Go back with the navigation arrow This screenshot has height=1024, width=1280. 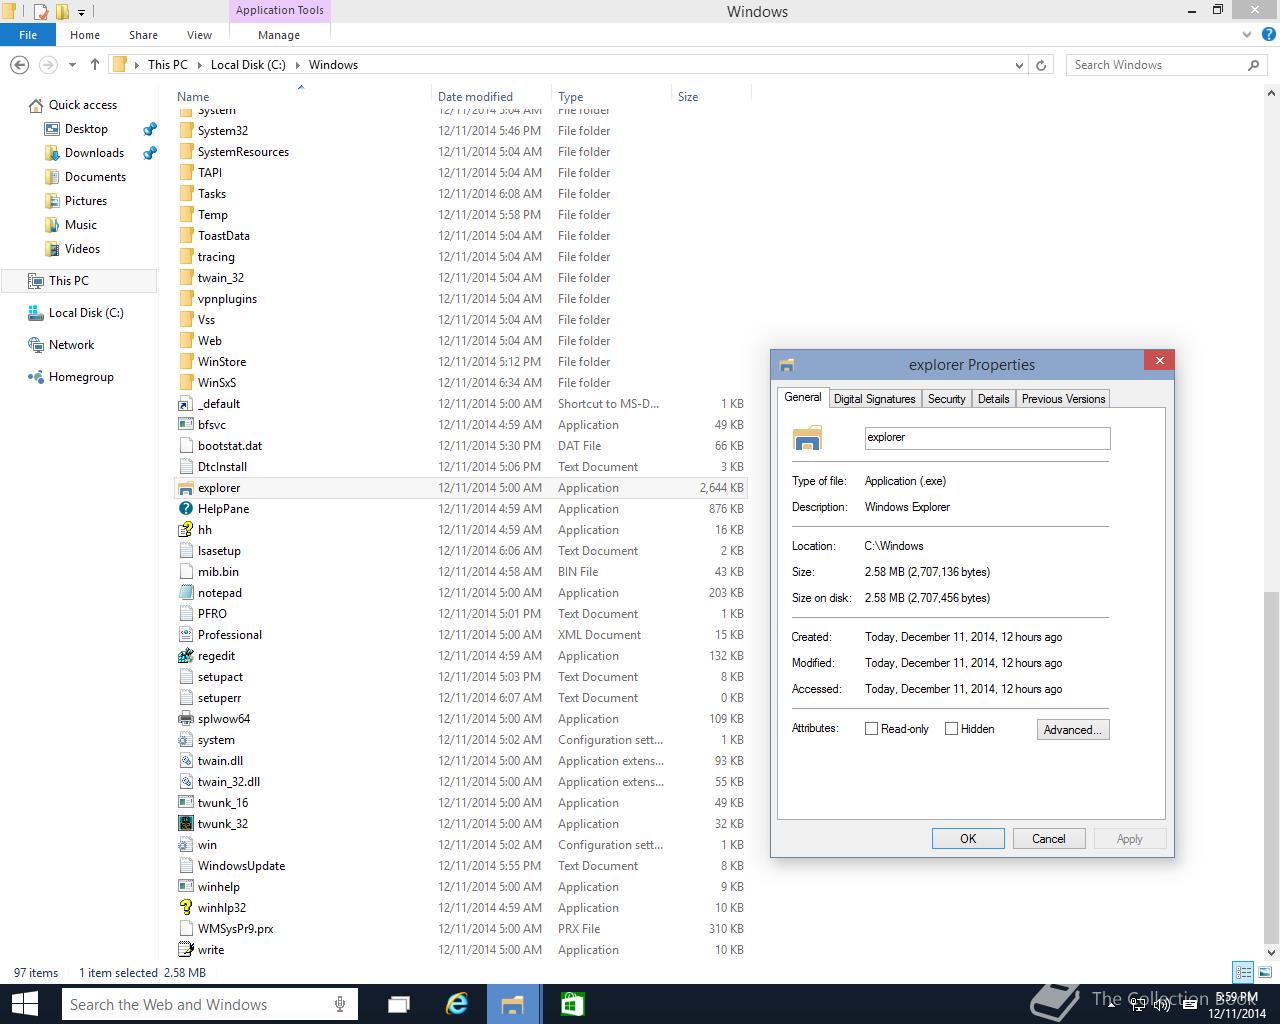(19, 65)
